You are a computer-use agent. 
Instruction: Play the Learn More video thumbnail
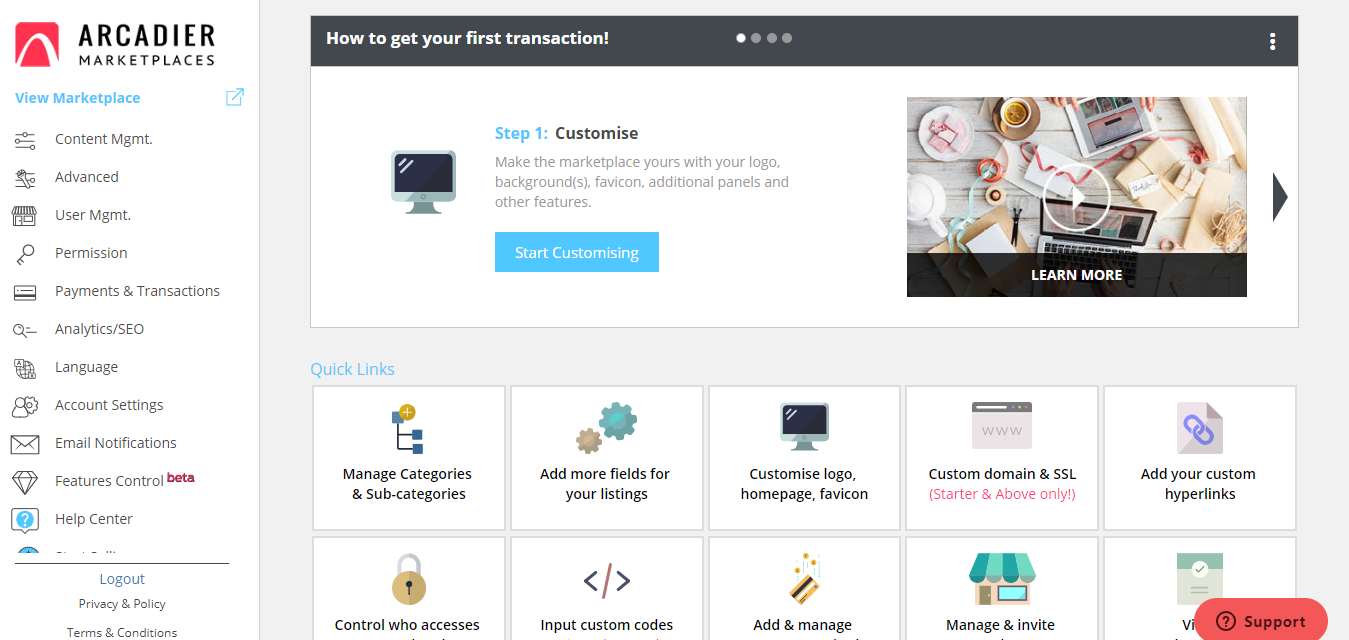(1076, 197)
